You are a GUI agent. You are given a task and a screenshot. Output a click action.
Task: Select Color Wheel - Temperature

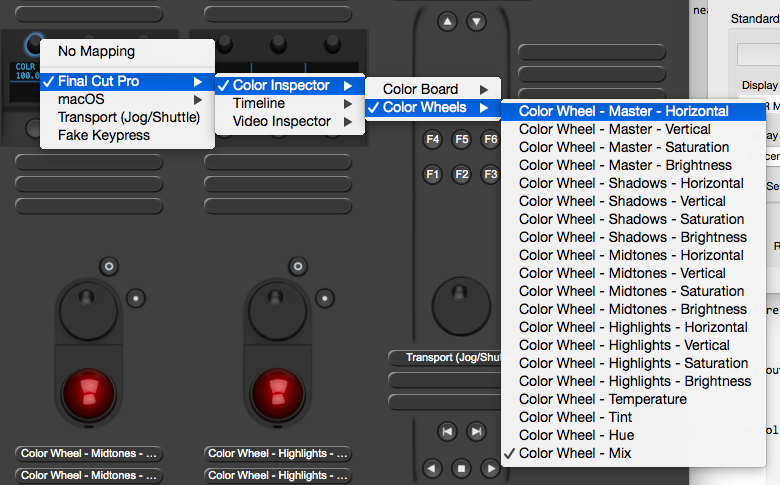pos(633,399)
